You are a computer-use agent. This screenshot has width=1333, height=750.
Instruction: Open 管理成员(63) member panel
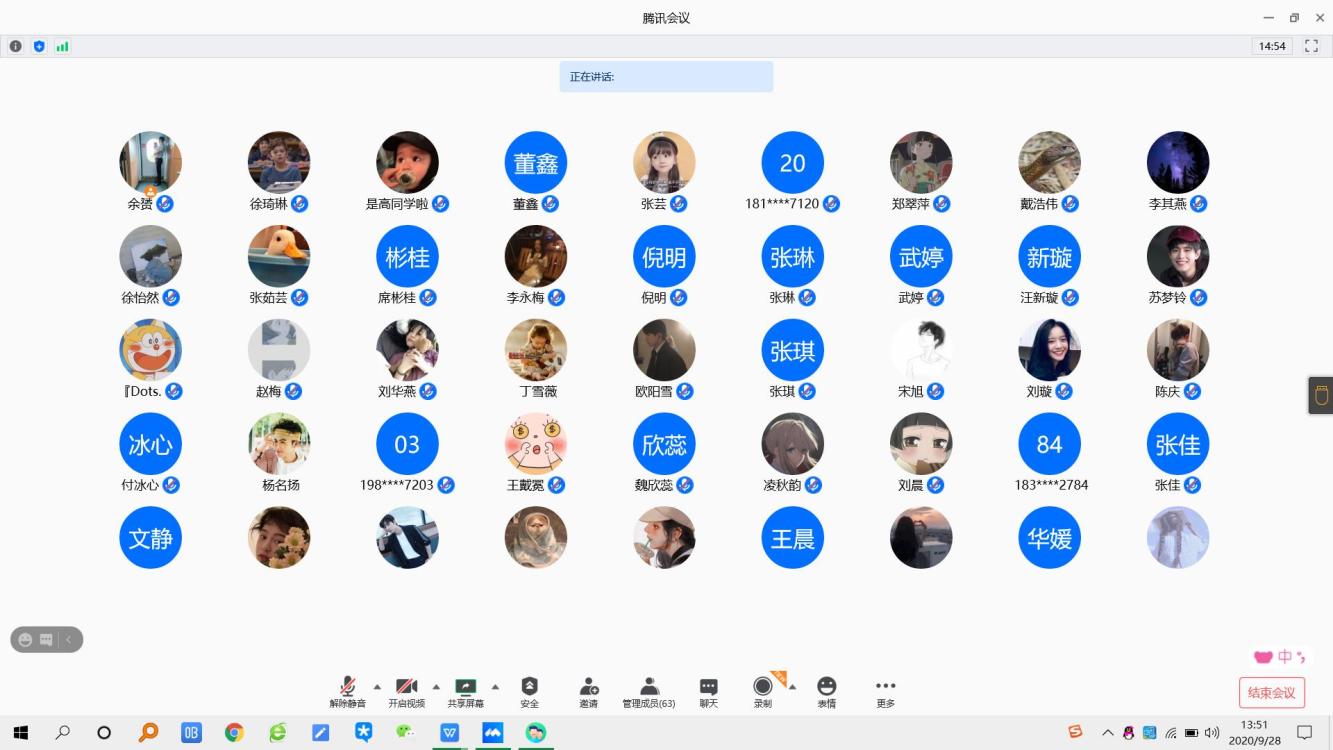tap(648, 691)
